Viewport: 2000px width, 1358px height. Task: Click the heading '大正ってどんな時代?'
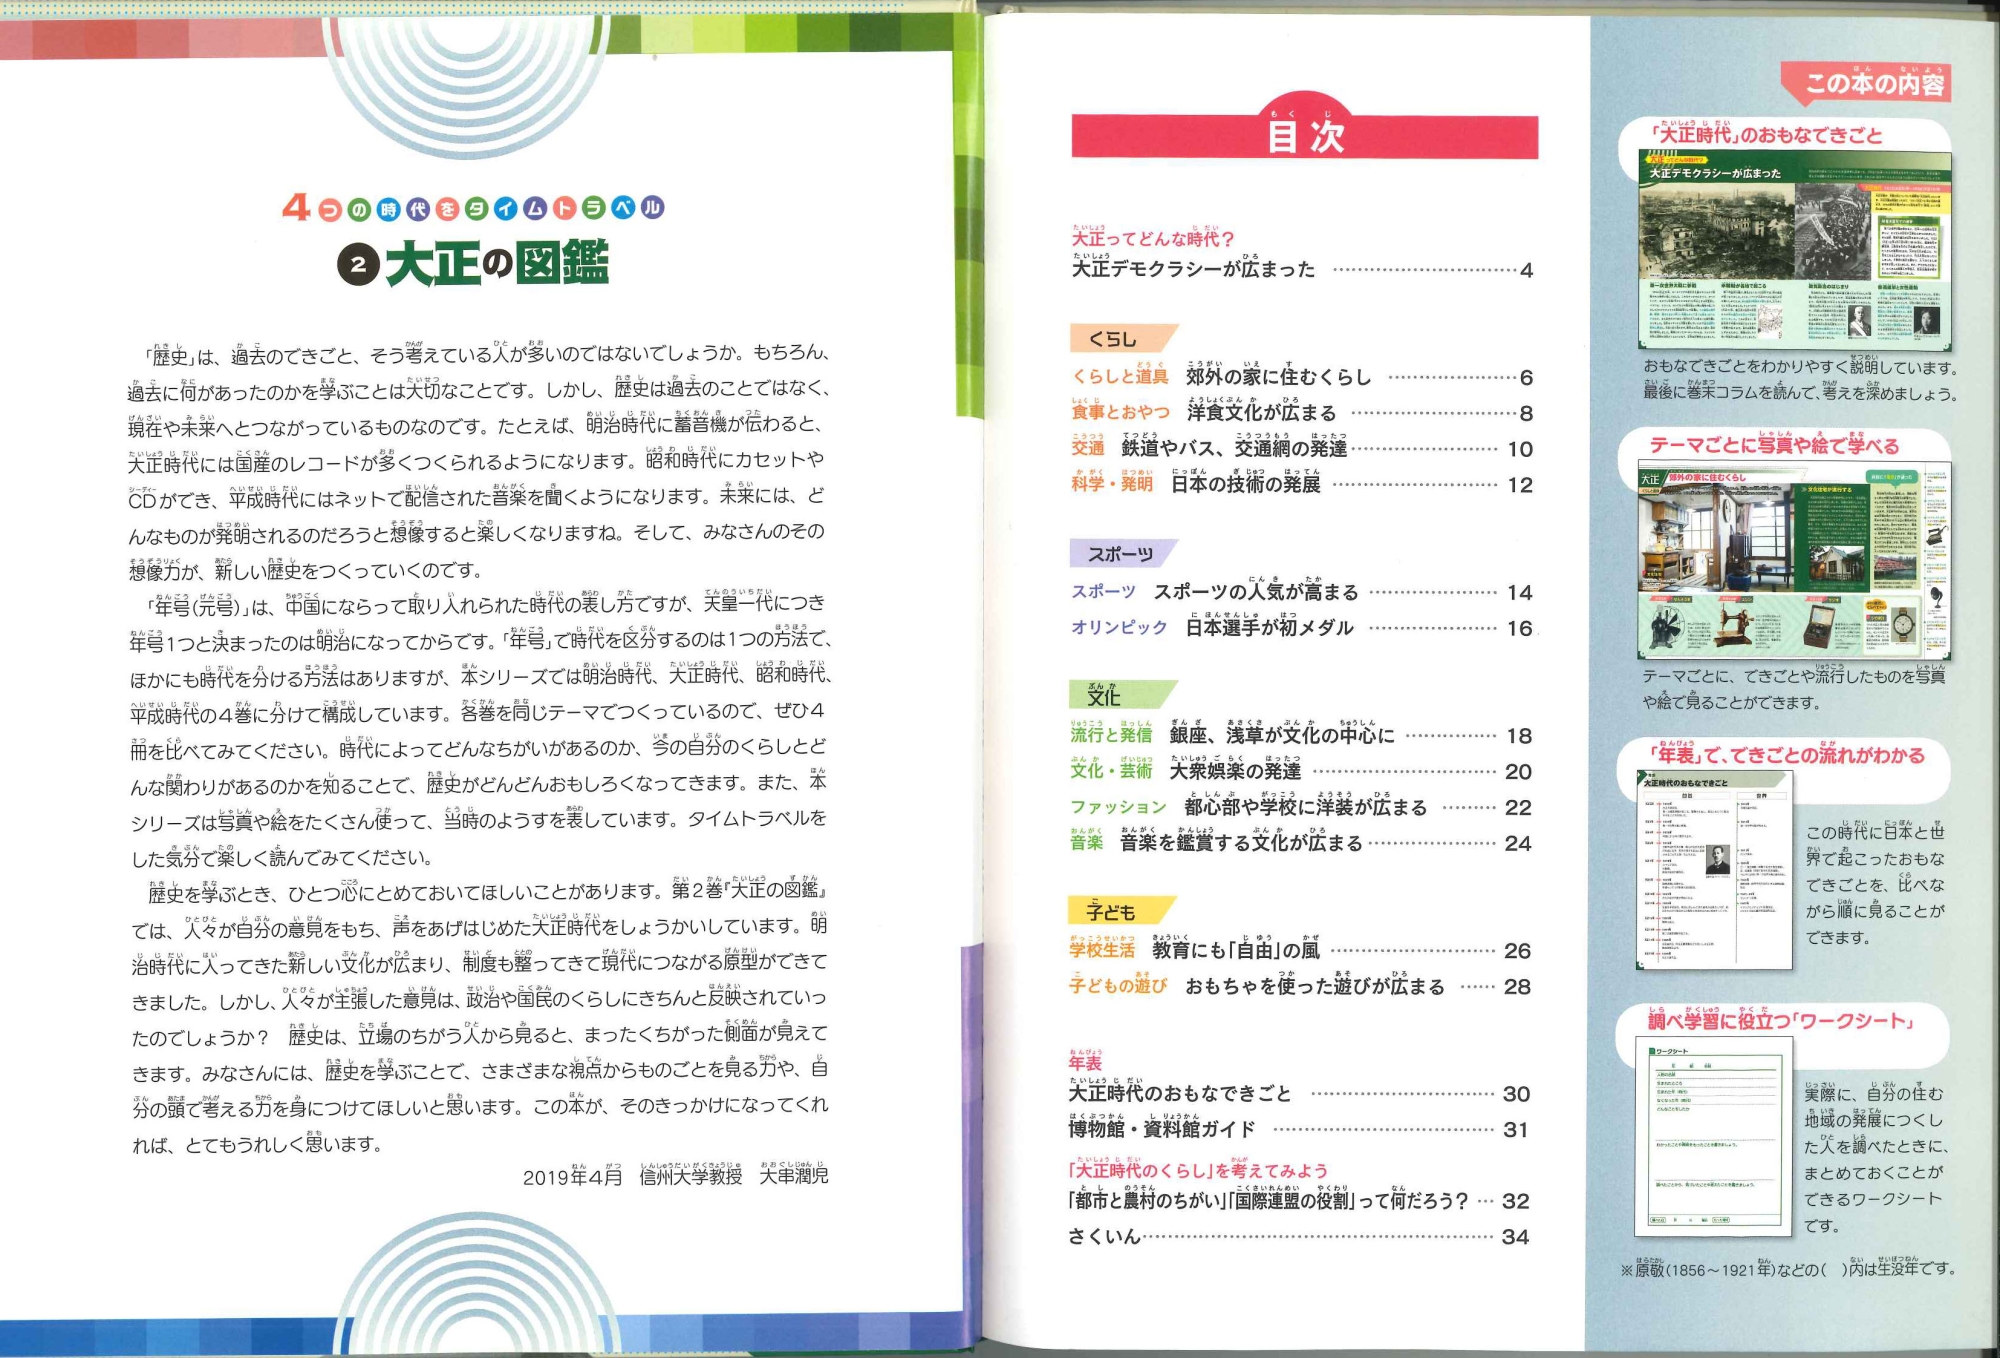coord(1153,237)
